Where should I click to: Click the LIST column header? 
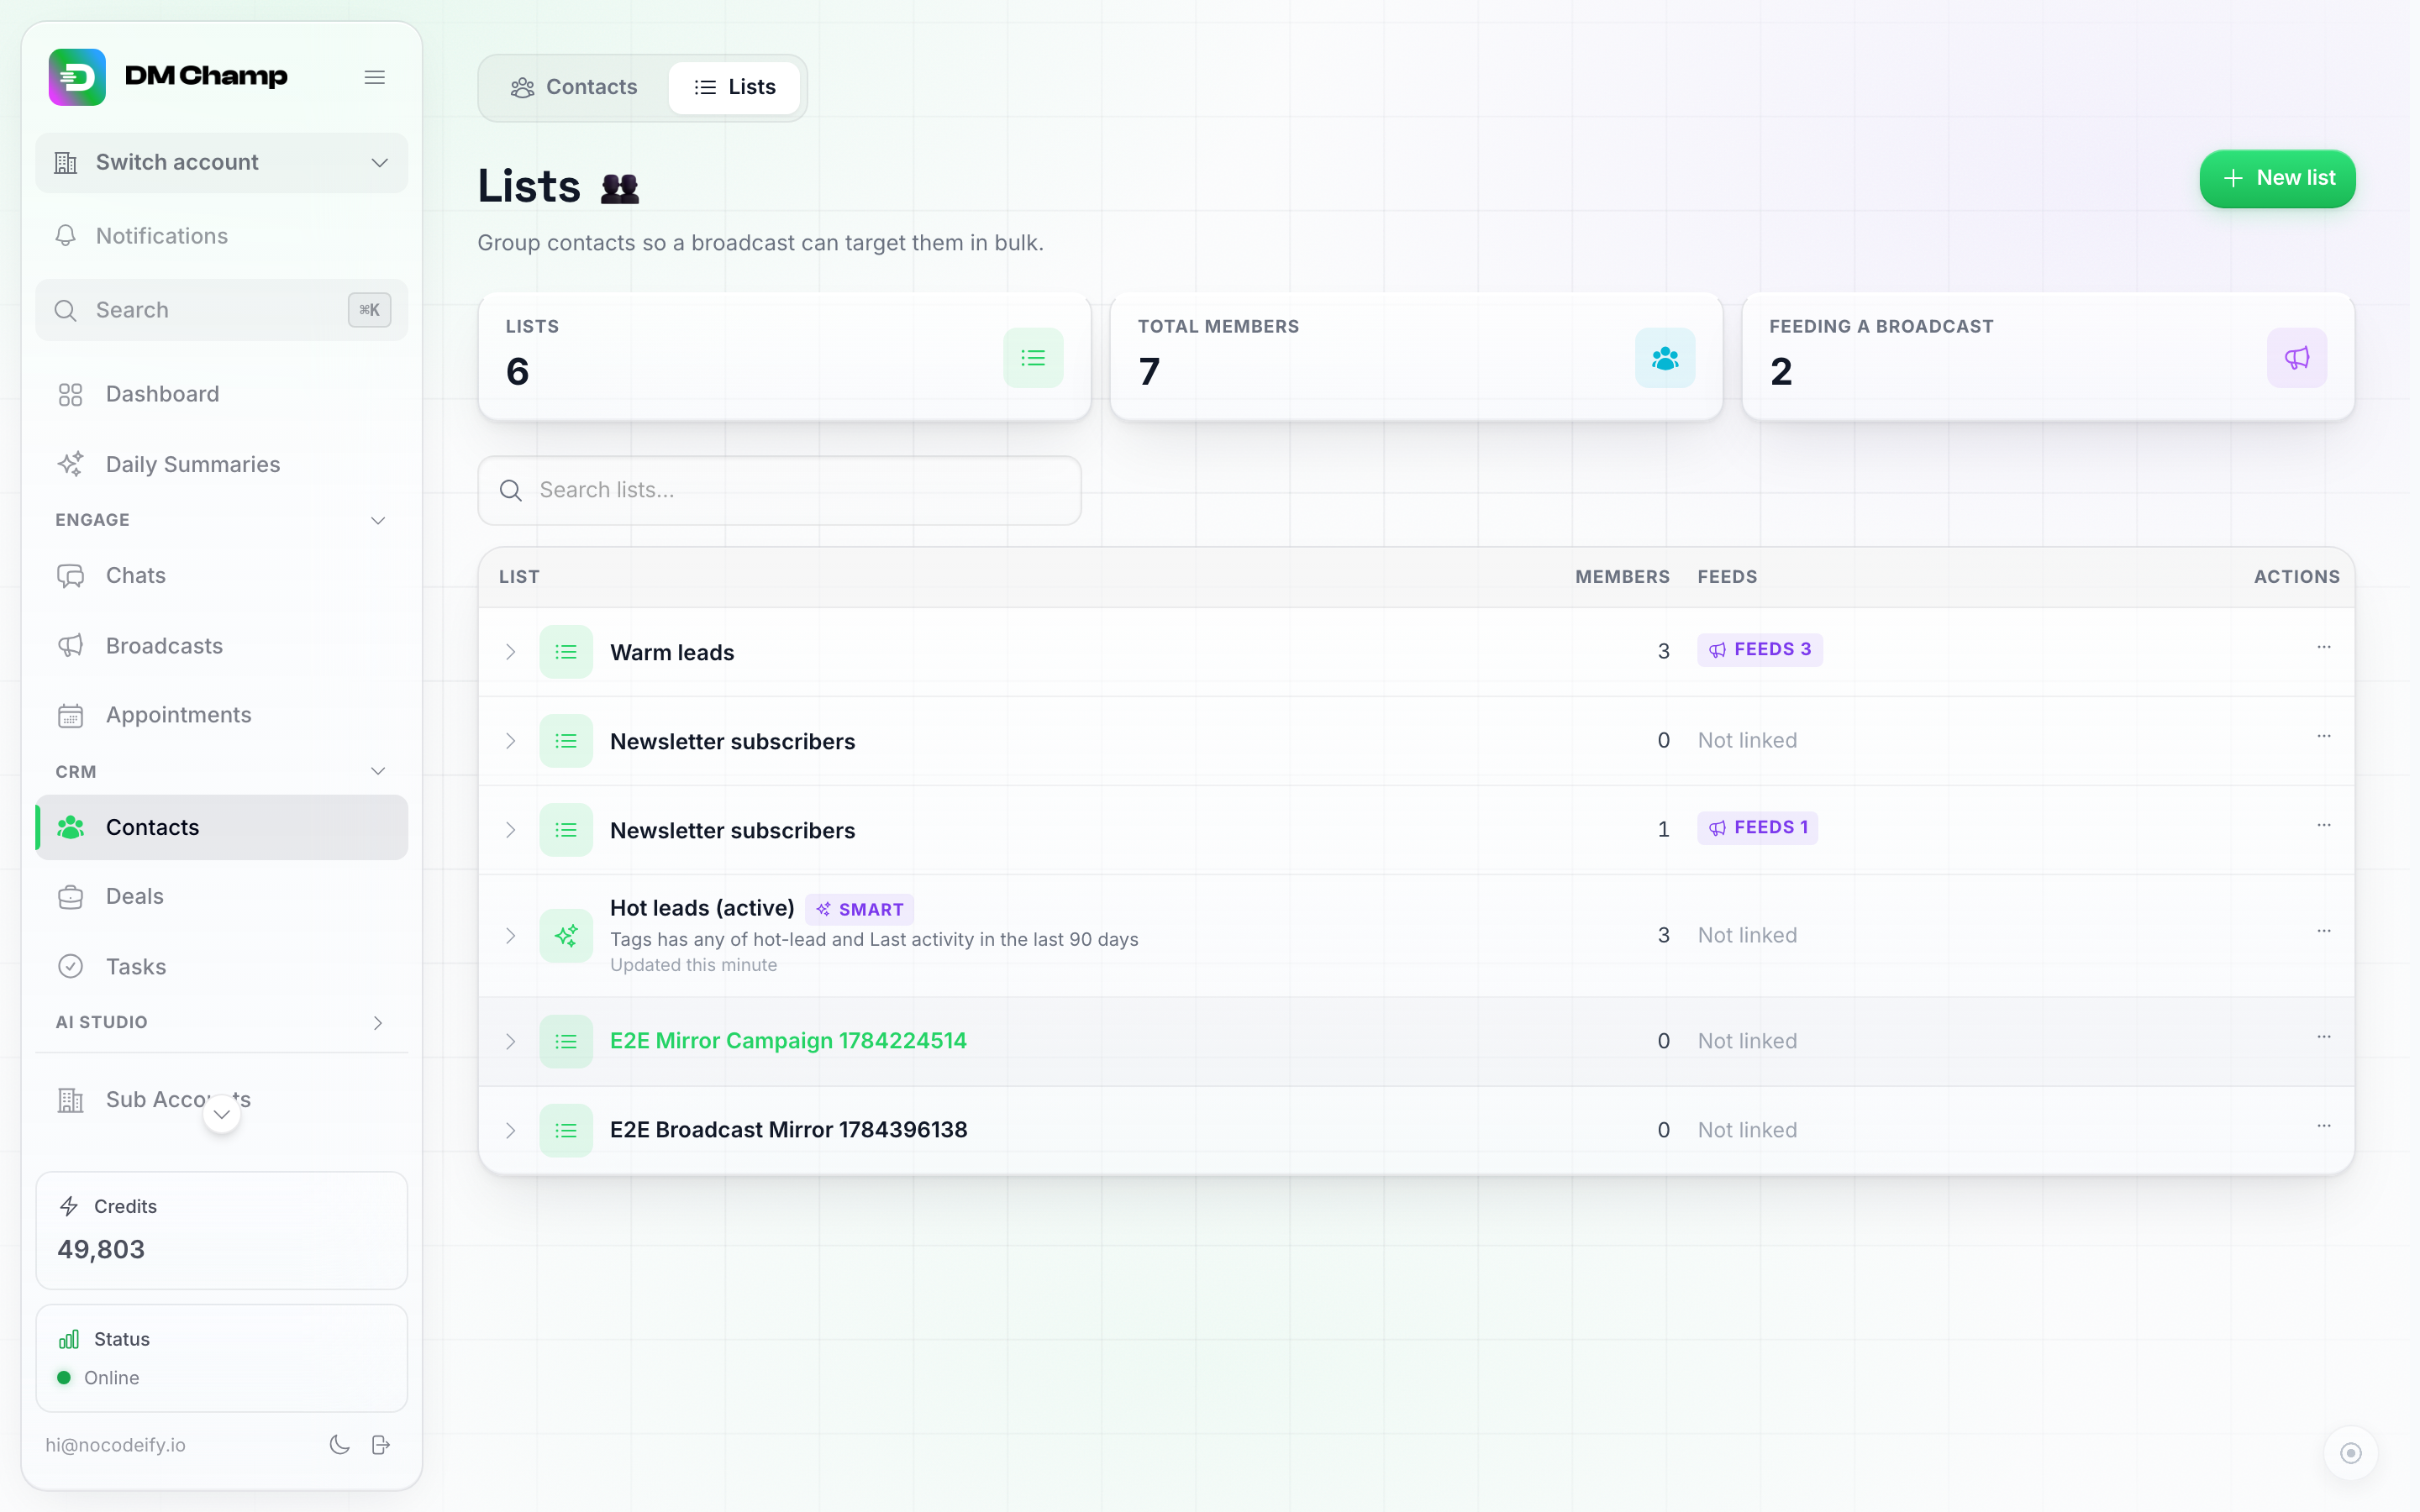pos(519,577)
